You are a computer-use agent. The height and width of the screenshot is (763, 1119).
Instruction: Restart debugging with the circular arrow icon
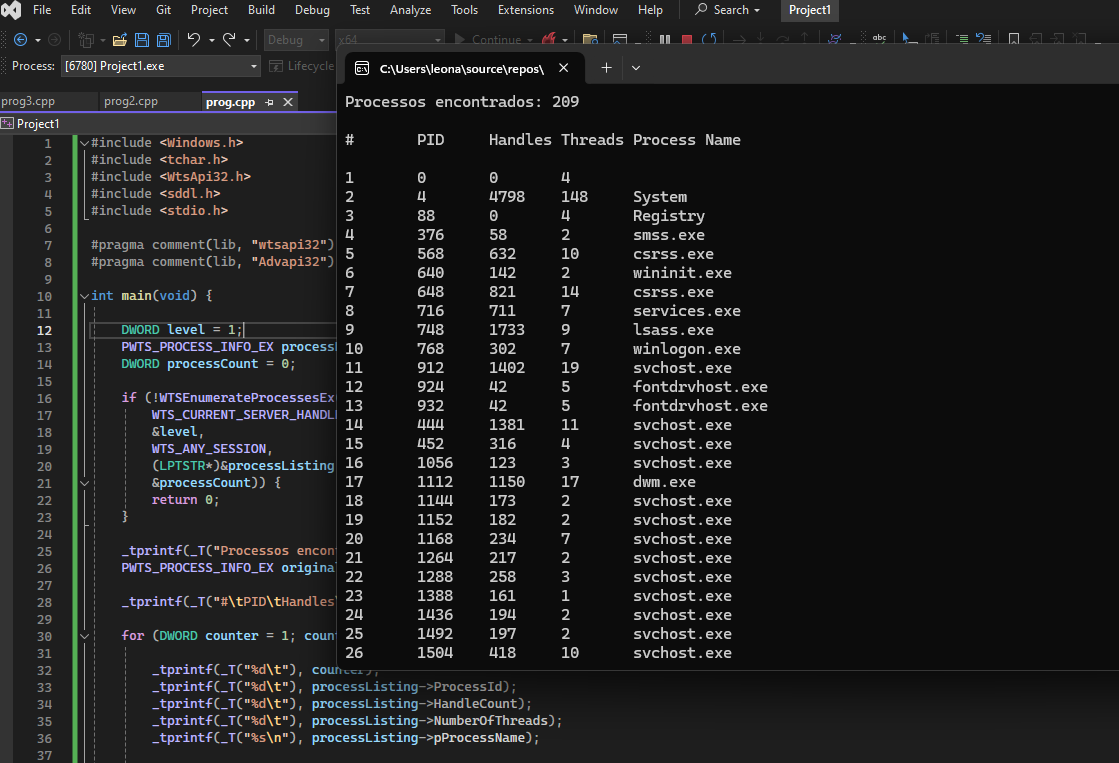(x=709, y=40)
